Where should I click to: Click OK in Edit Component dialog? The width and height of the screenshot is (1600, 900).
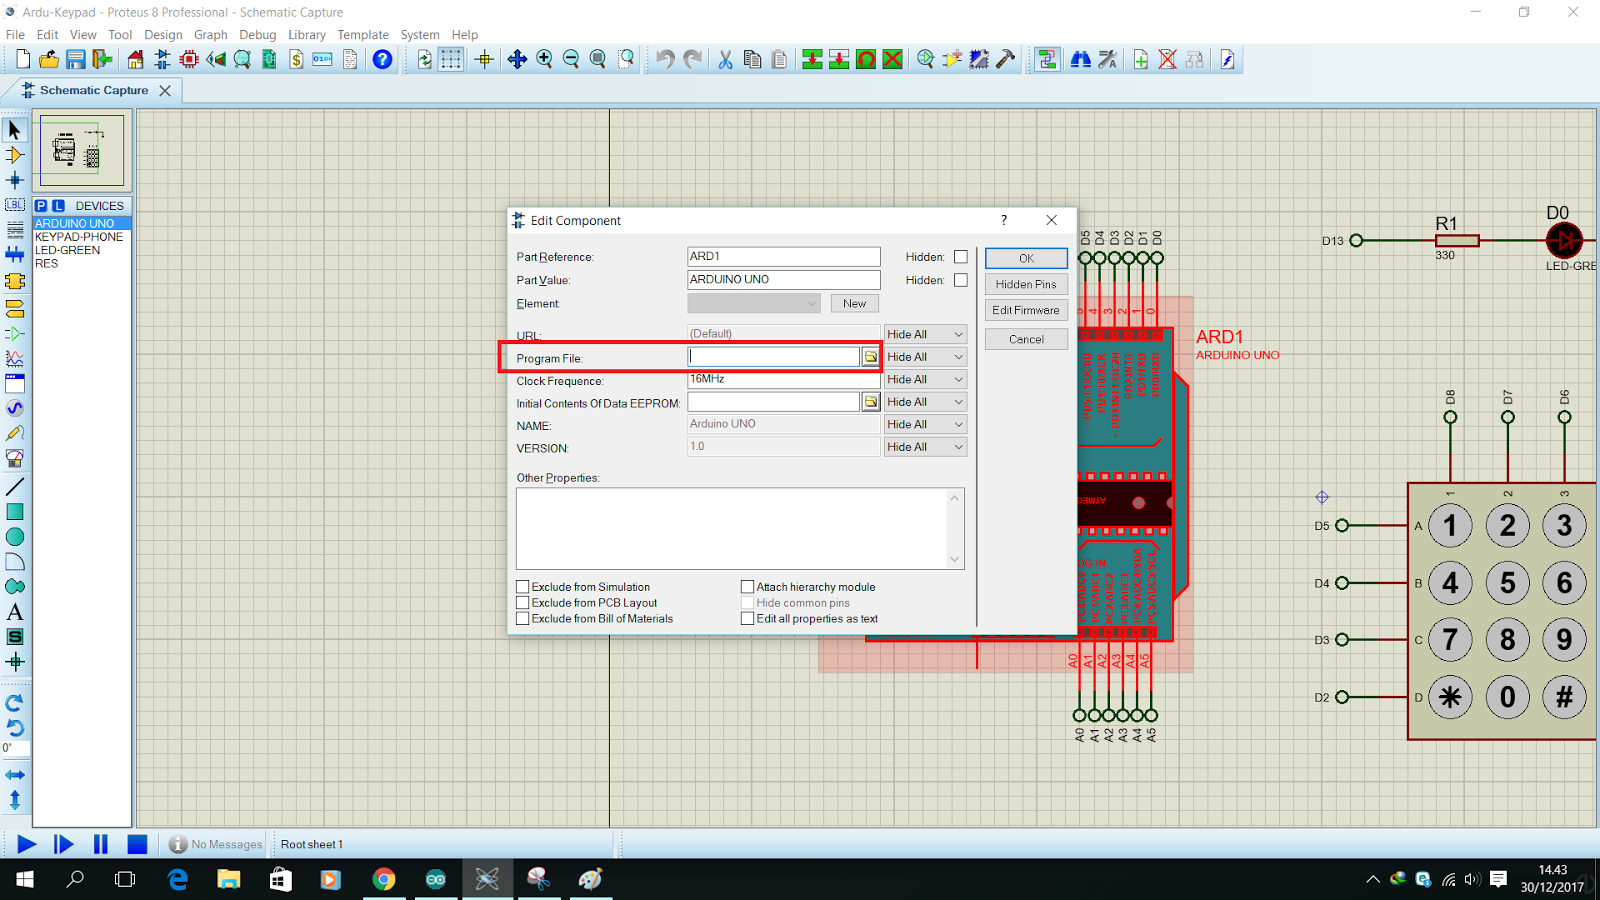1026,258
